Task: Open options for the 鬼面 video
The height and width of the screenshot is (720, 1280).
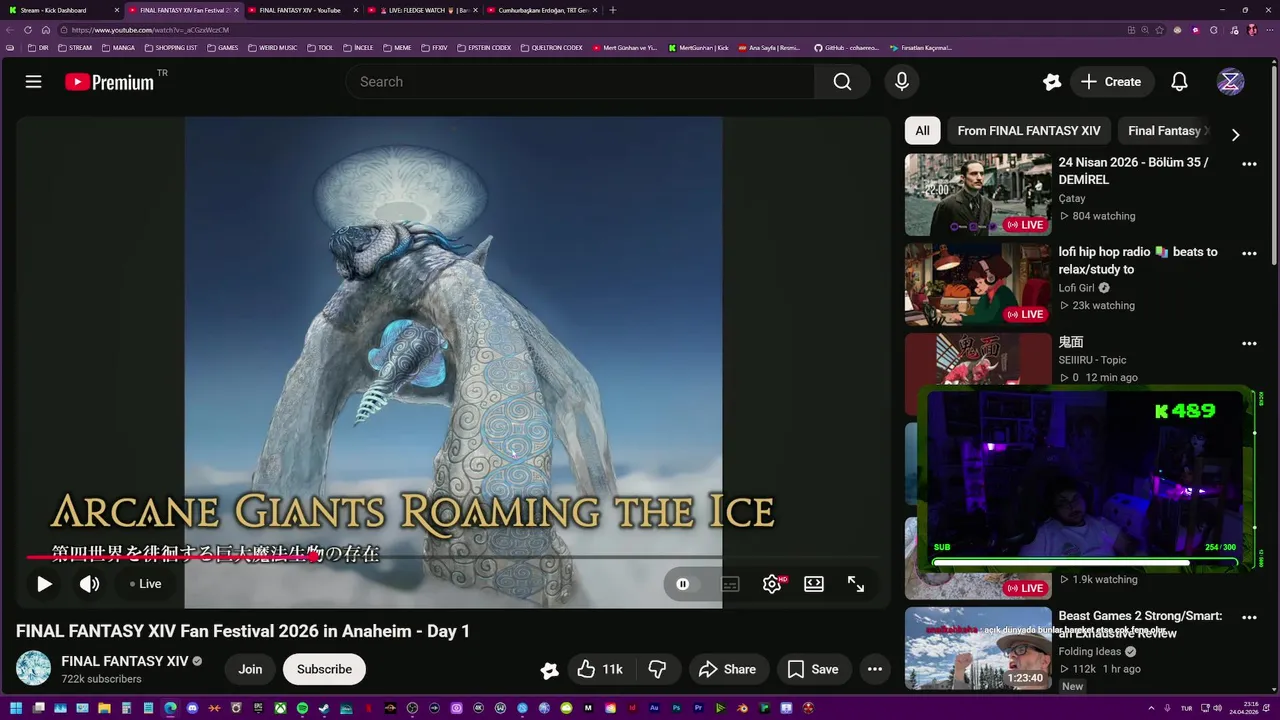Action: pos(1249,344)
